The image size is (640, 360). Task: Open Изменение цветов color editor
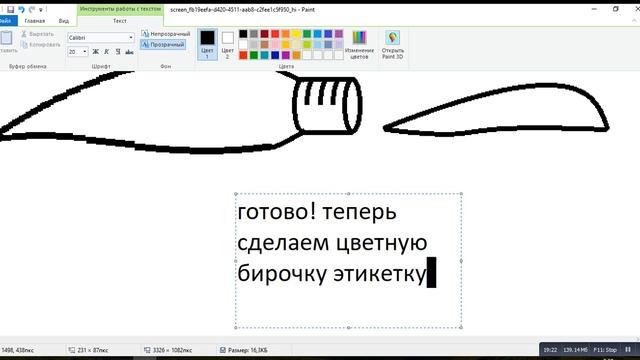[359, 44]
